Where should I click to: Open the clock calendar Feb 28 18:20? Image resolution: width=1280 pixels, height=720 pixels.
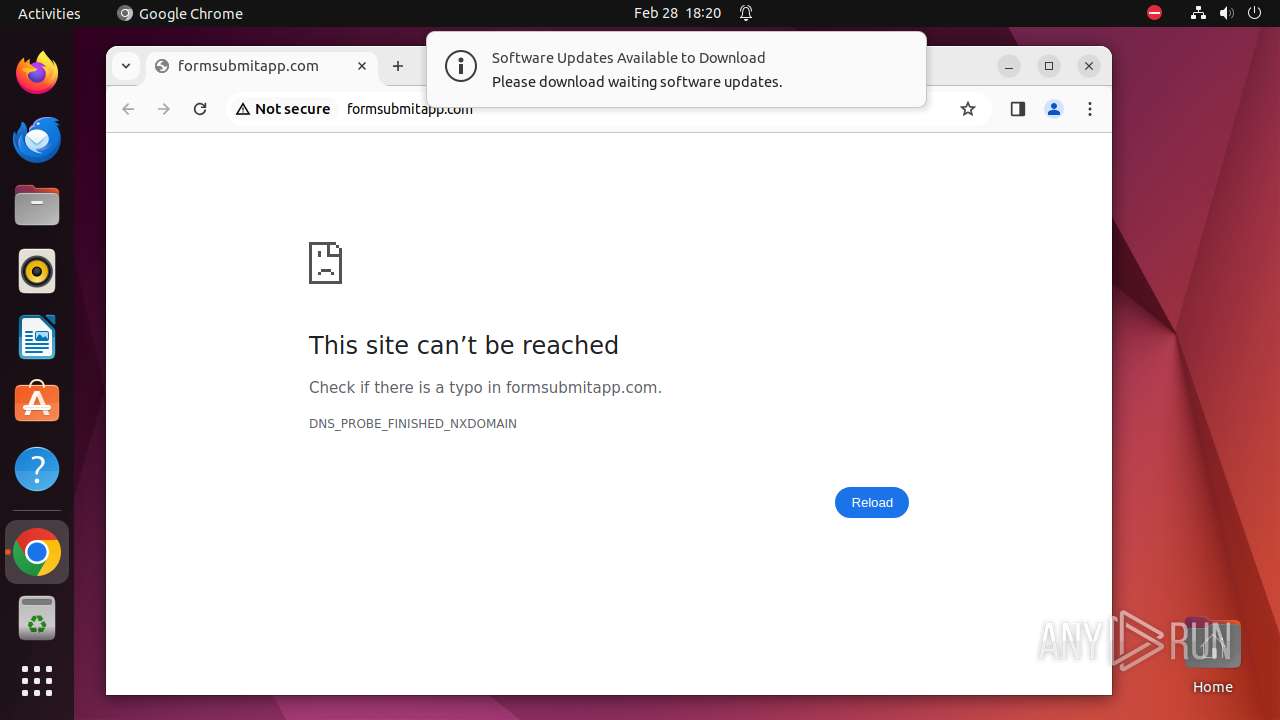point(677,13)
